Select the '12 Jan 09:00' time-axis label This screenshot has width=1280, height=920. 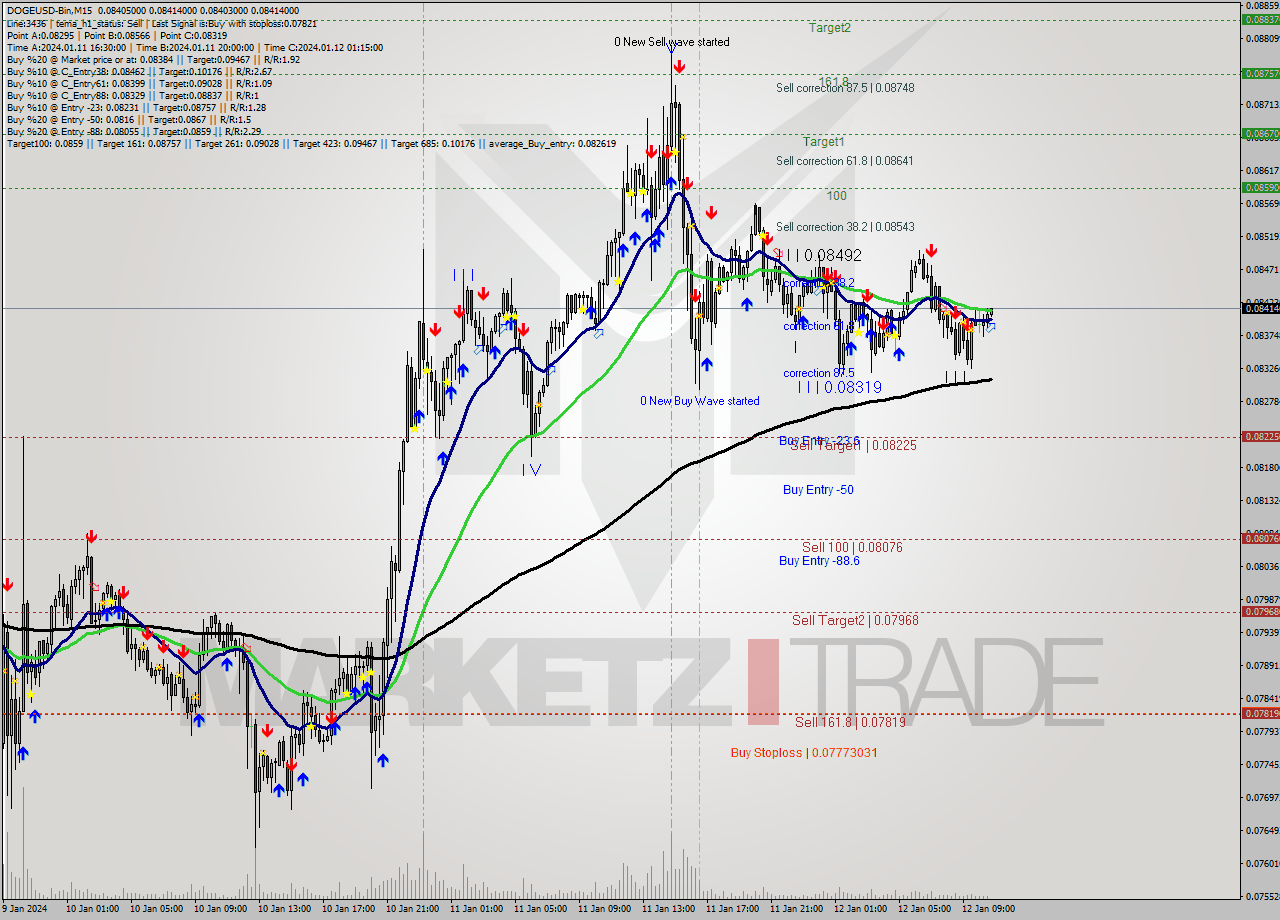(x=988, y=909)
